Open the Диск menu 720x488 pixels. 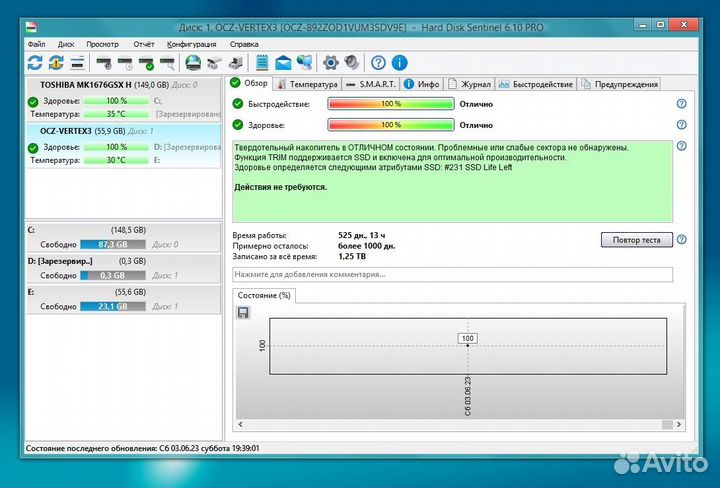pos(66,45)
